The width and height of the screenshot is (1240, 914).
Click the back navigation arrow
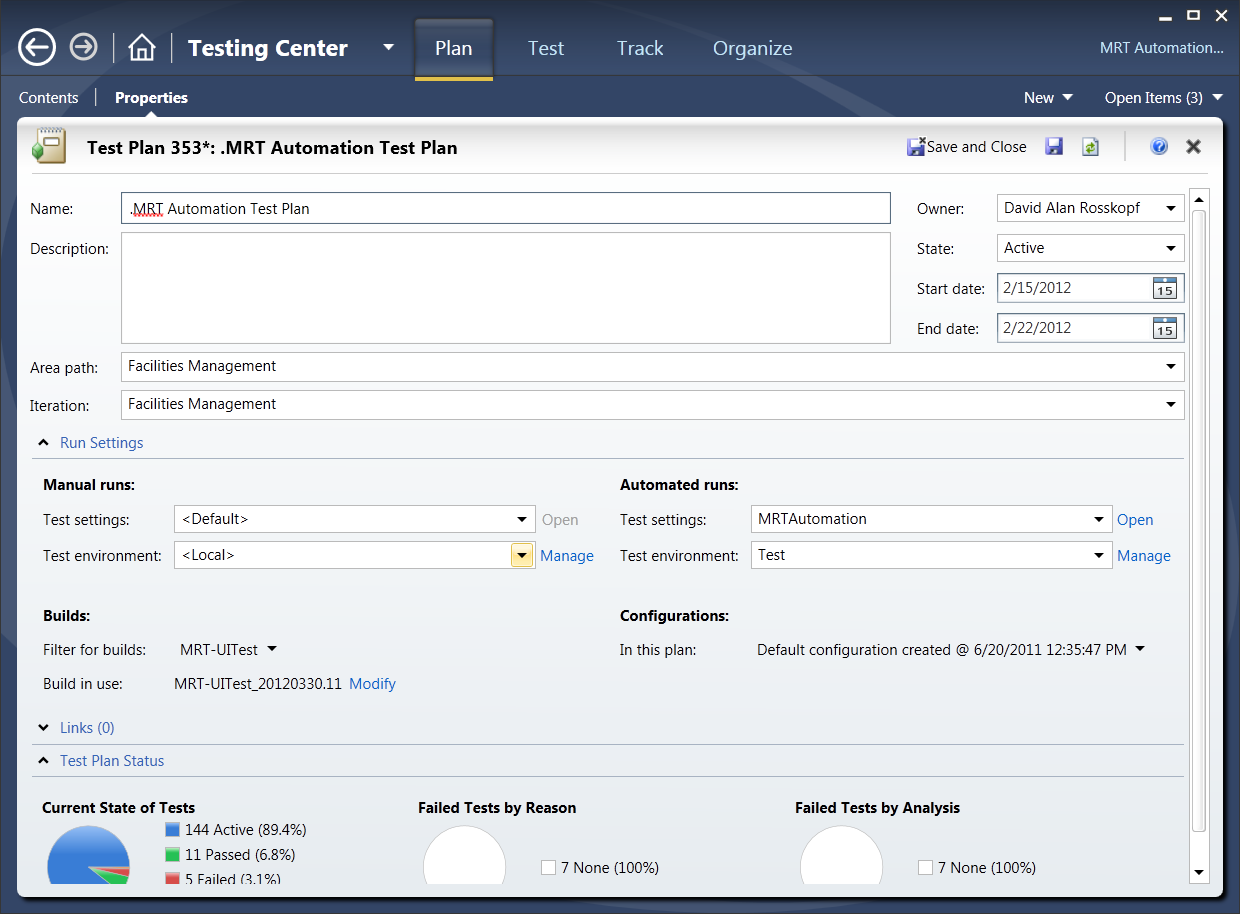click(x=37, y=47)
